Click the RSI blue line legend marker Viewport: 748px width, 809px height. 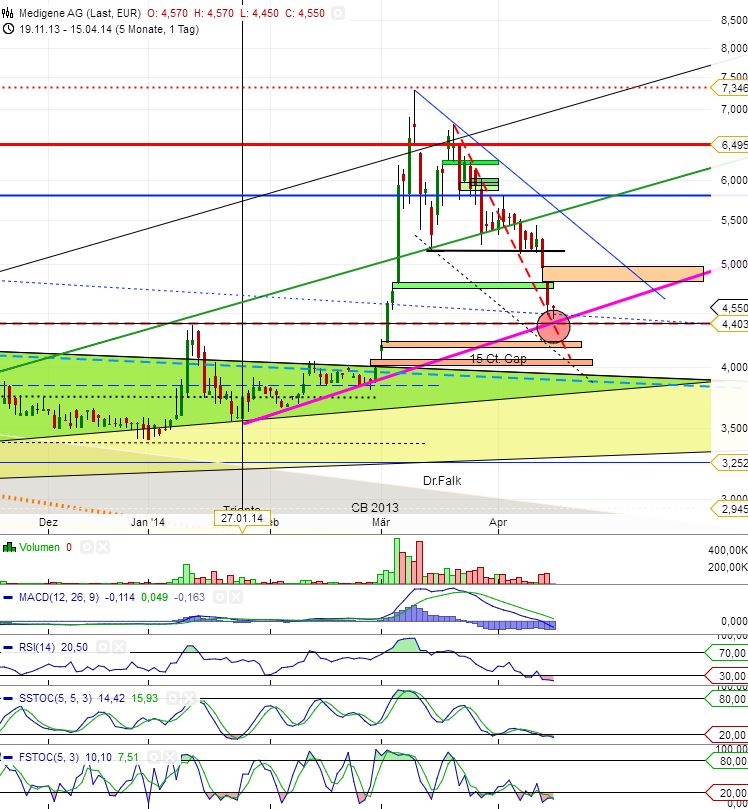pos(8,647)
